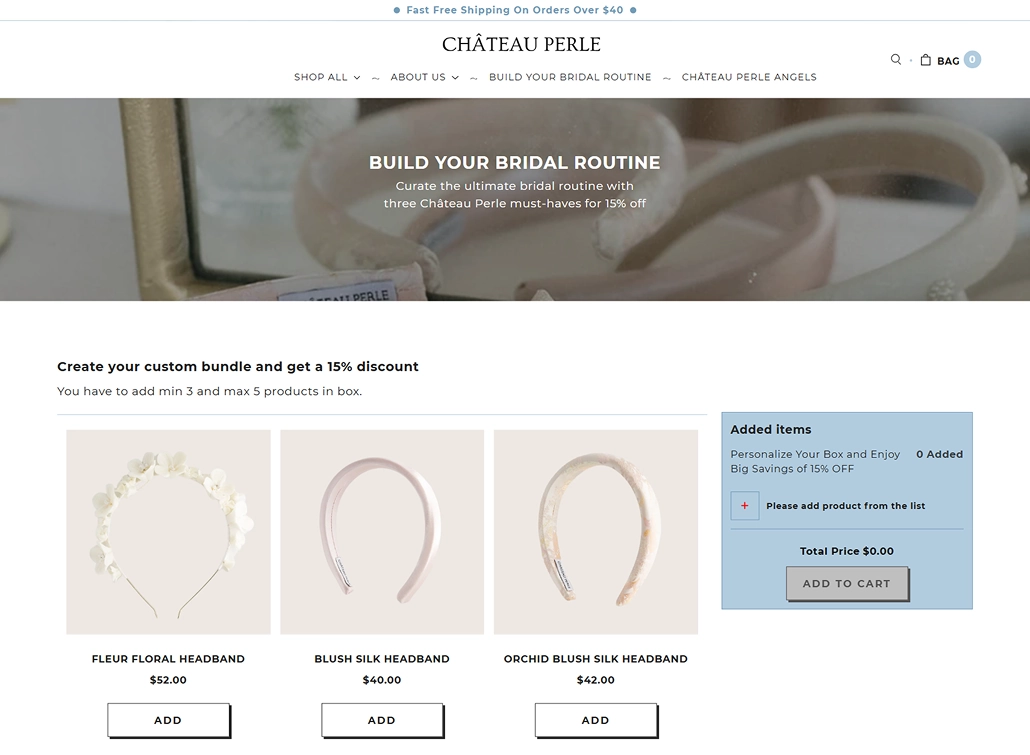Click the Add To Cart button
Image resolution: width=1030 pixels, height=755 pixels.
[847, 583]
